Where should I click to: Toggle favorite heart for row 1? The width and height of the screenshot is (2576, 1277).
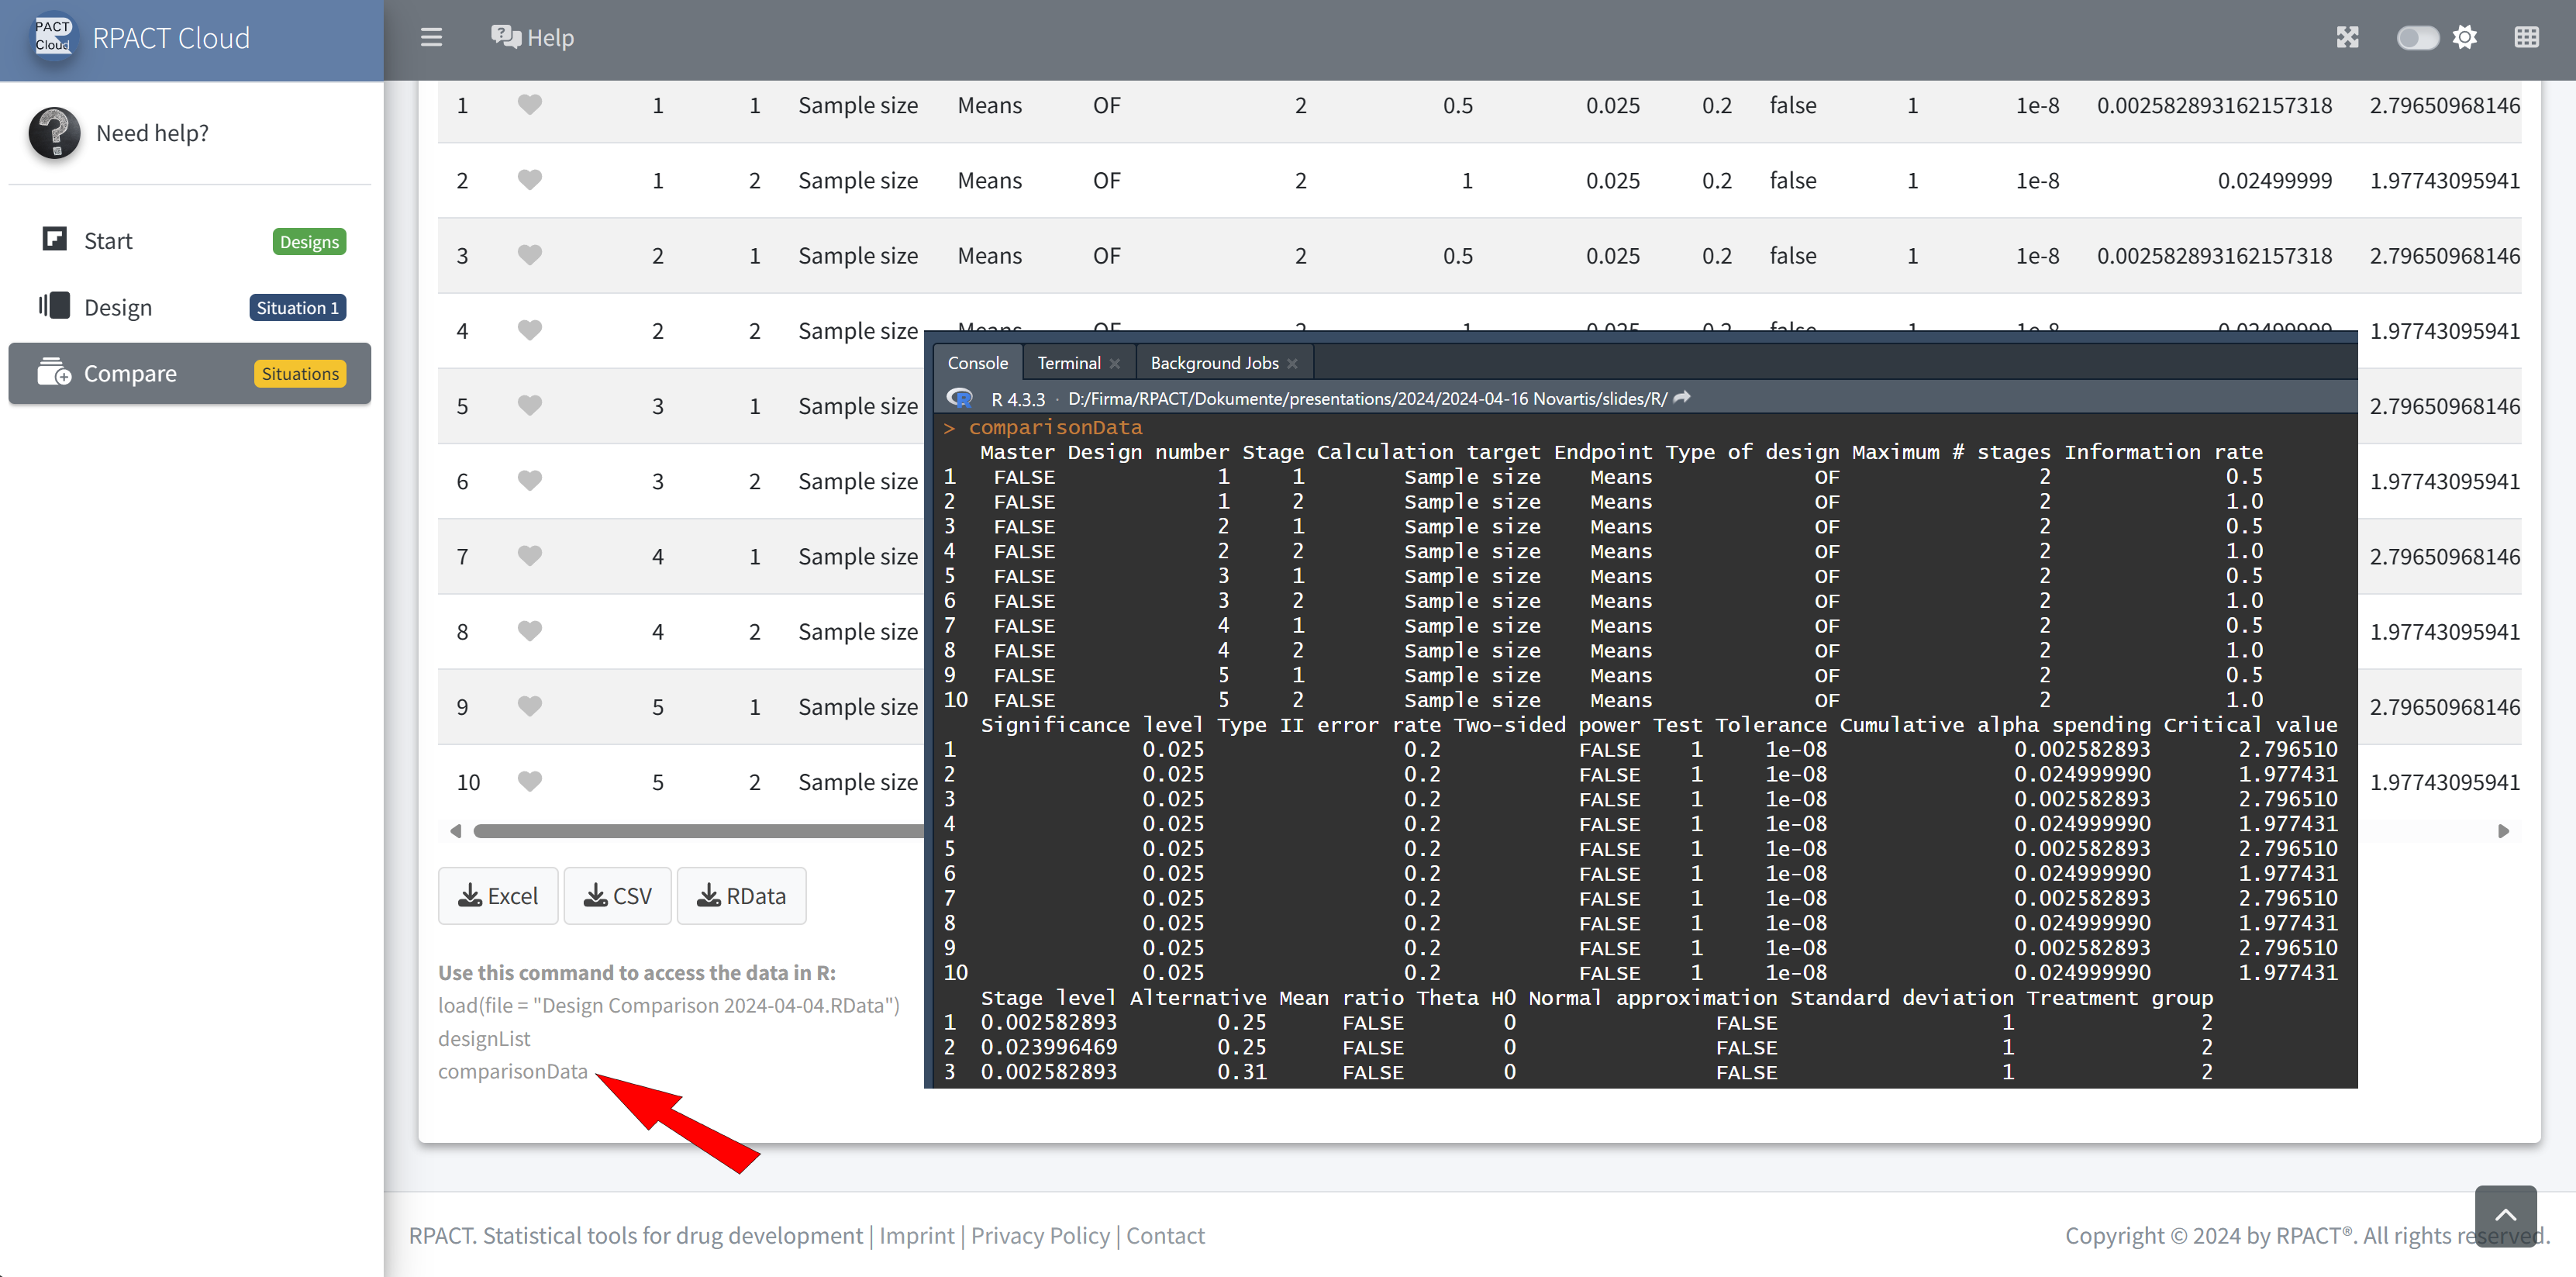pyautogui.click(x=530, y=105)
